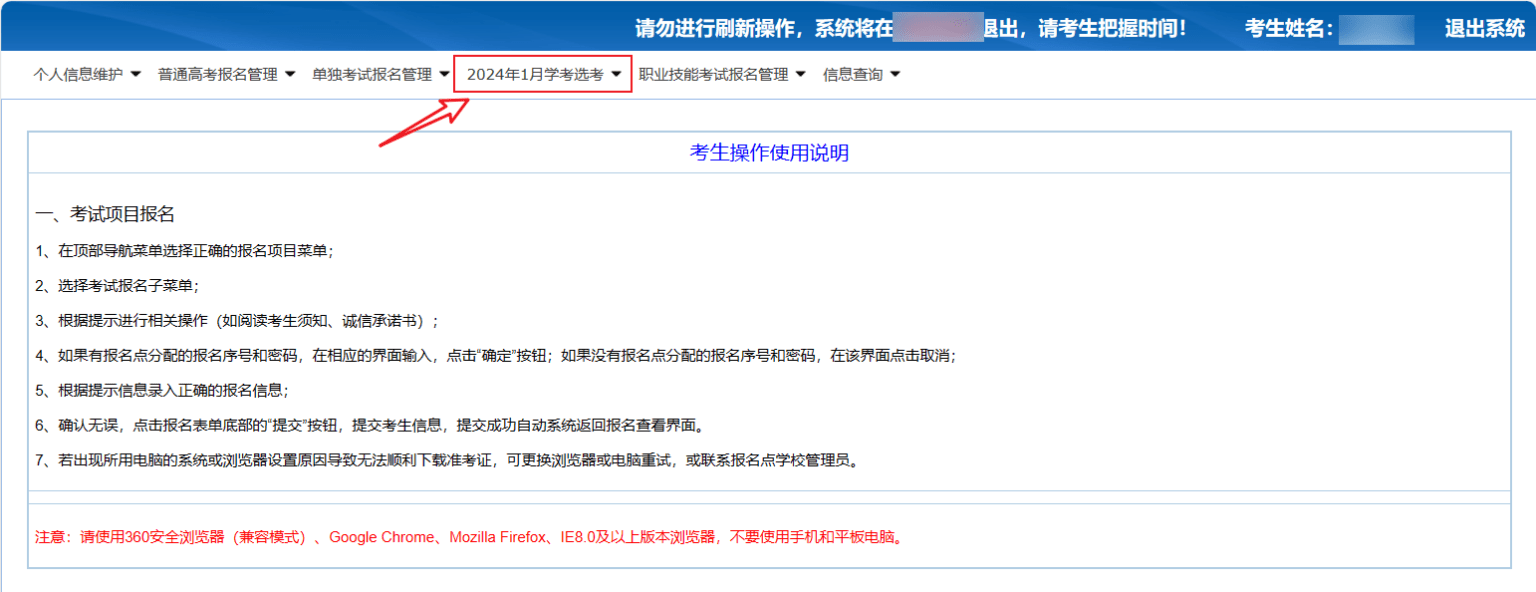Viewport: 1536px width, 592px height.
Task: Click the 考生姓名 label in header
Action: 1288,28
